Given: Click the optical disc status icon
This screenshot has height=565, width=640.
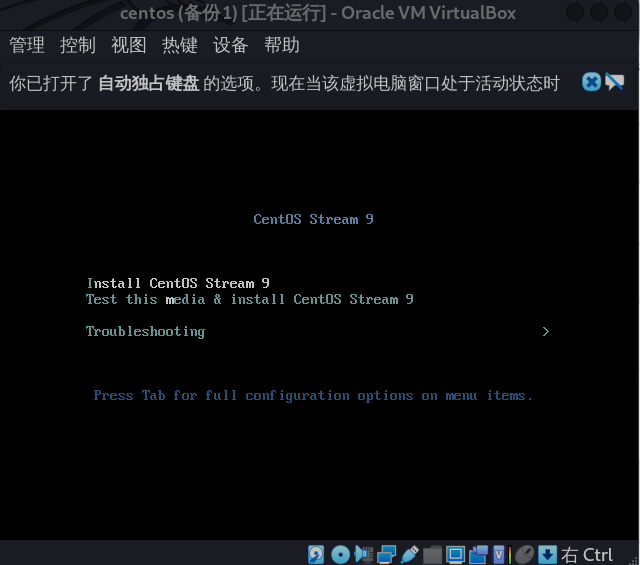Looking at the screenshot, I should click(340, 554).
